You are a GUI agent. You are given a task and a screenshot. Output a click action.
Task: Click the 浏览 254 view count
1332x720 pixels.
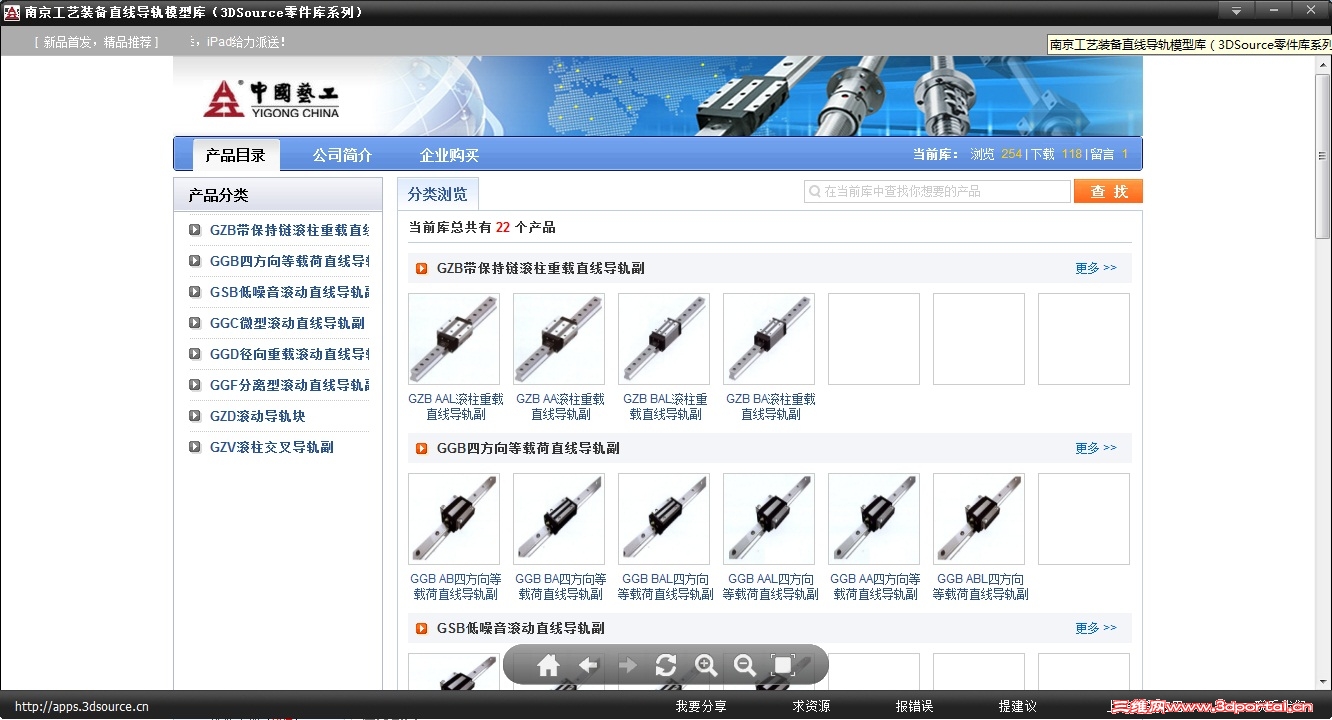(996, 154)
